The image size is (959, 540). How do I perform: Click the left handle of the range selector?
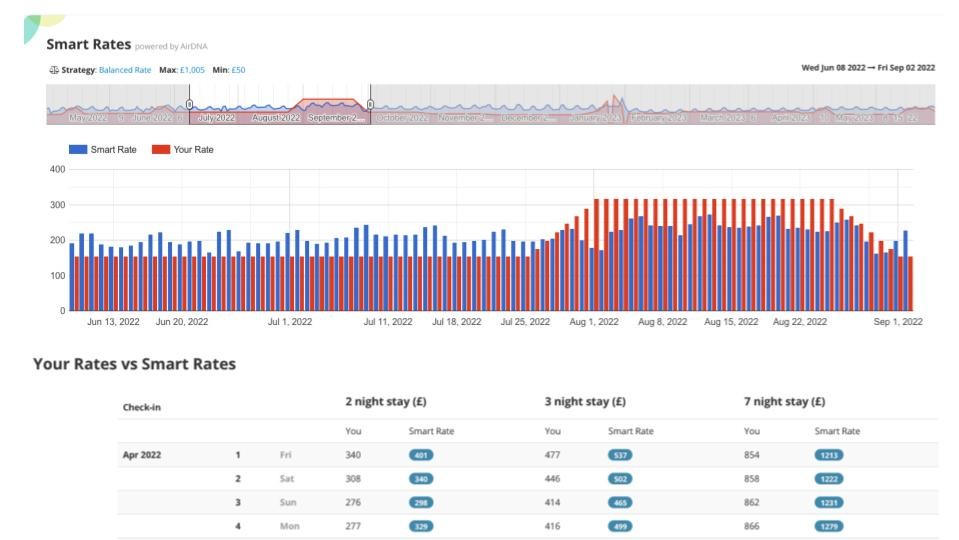(189, 104)
